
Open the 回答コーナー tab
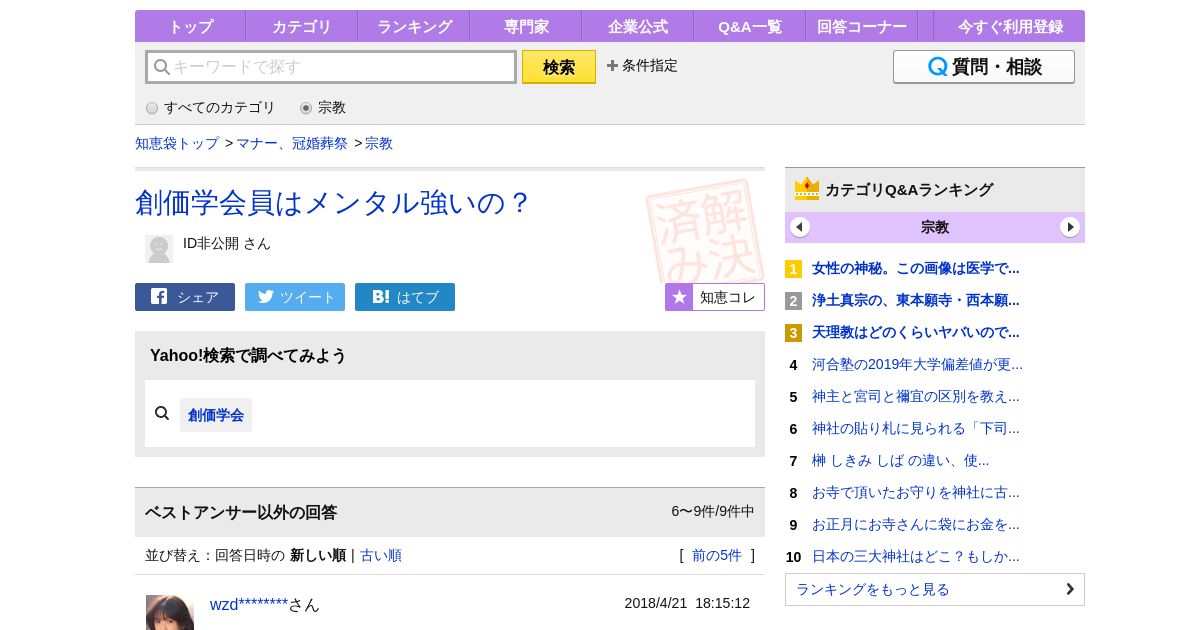[x=861, y=26]
